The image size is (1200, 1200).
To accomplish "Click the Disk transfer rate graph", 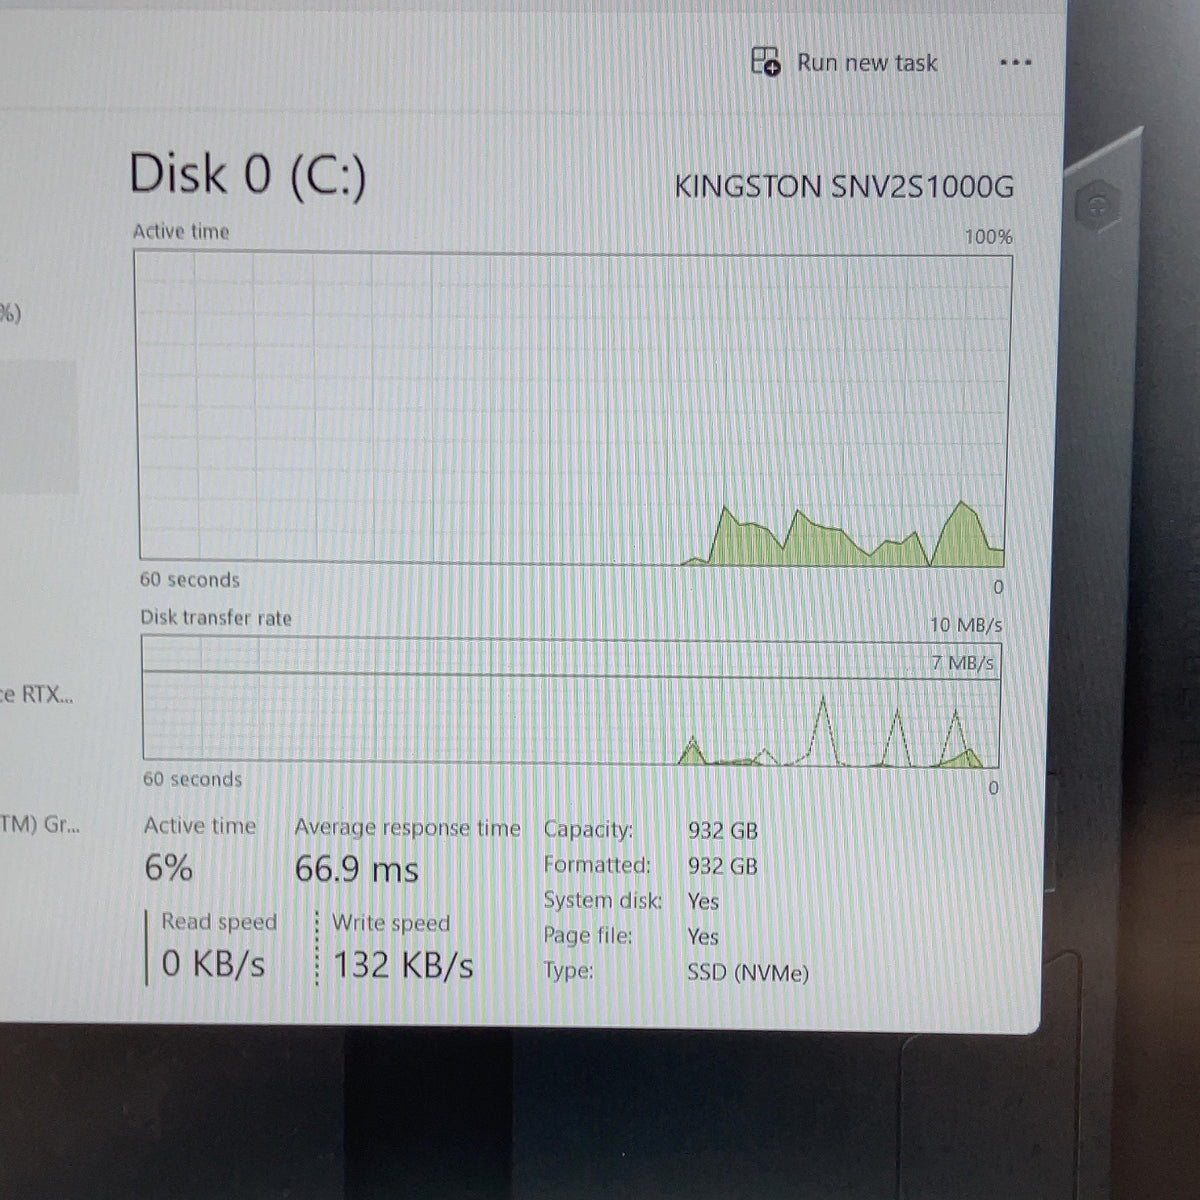I will (570, 703).
